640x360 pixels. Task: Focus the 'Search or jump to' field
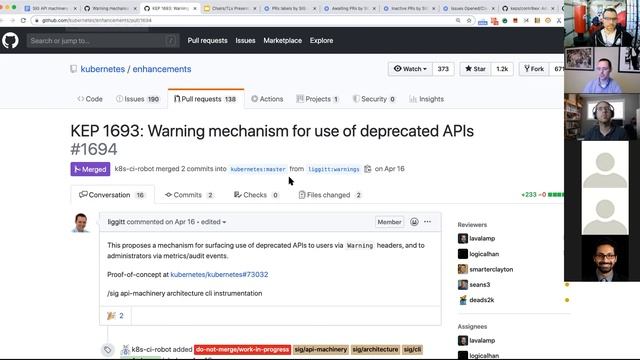(x=103, y=41)
